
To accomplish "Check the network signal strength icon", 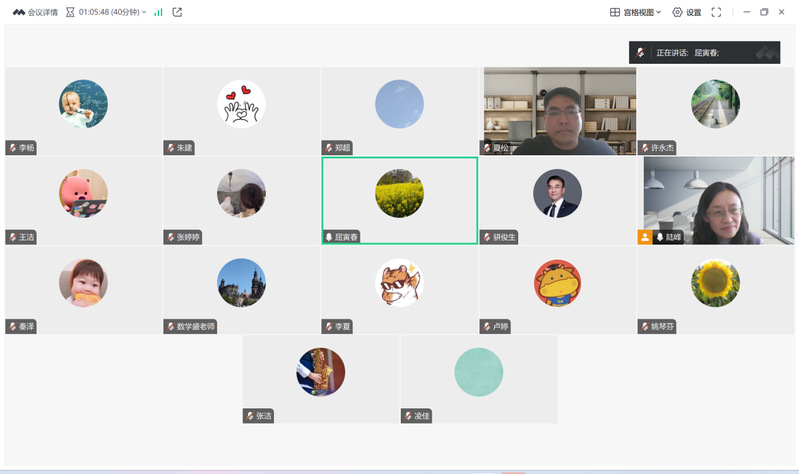I will click(x=158, y=12).
